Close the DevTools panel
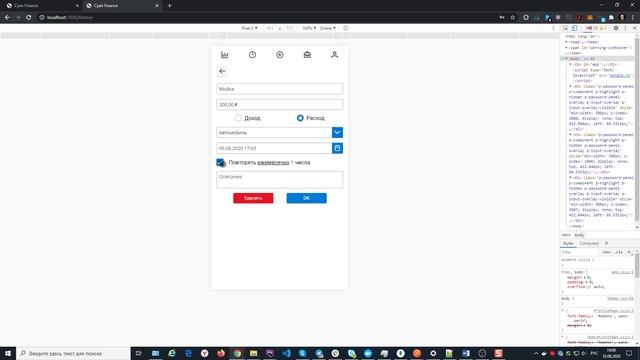The width and height of the screenshot is (640, 360). pos(634,28)
